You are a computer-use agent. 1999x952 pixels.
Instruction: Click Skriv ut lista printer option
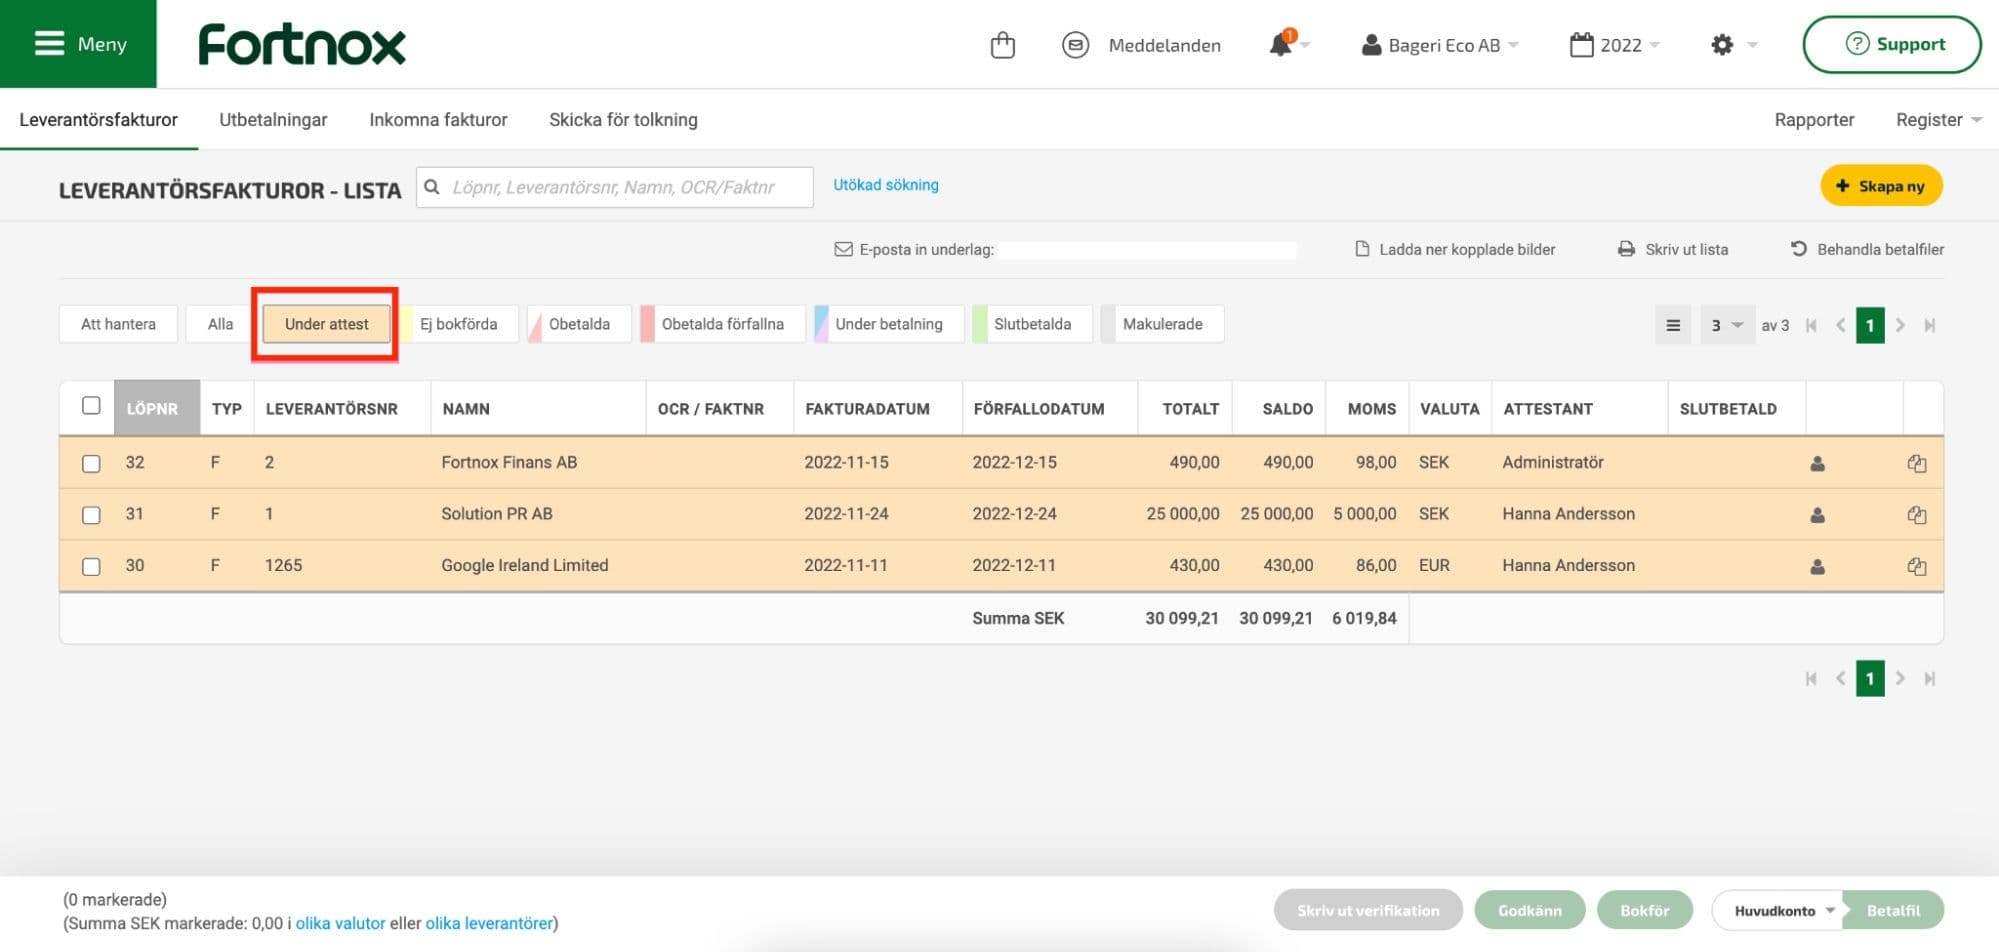[1673, 249]
